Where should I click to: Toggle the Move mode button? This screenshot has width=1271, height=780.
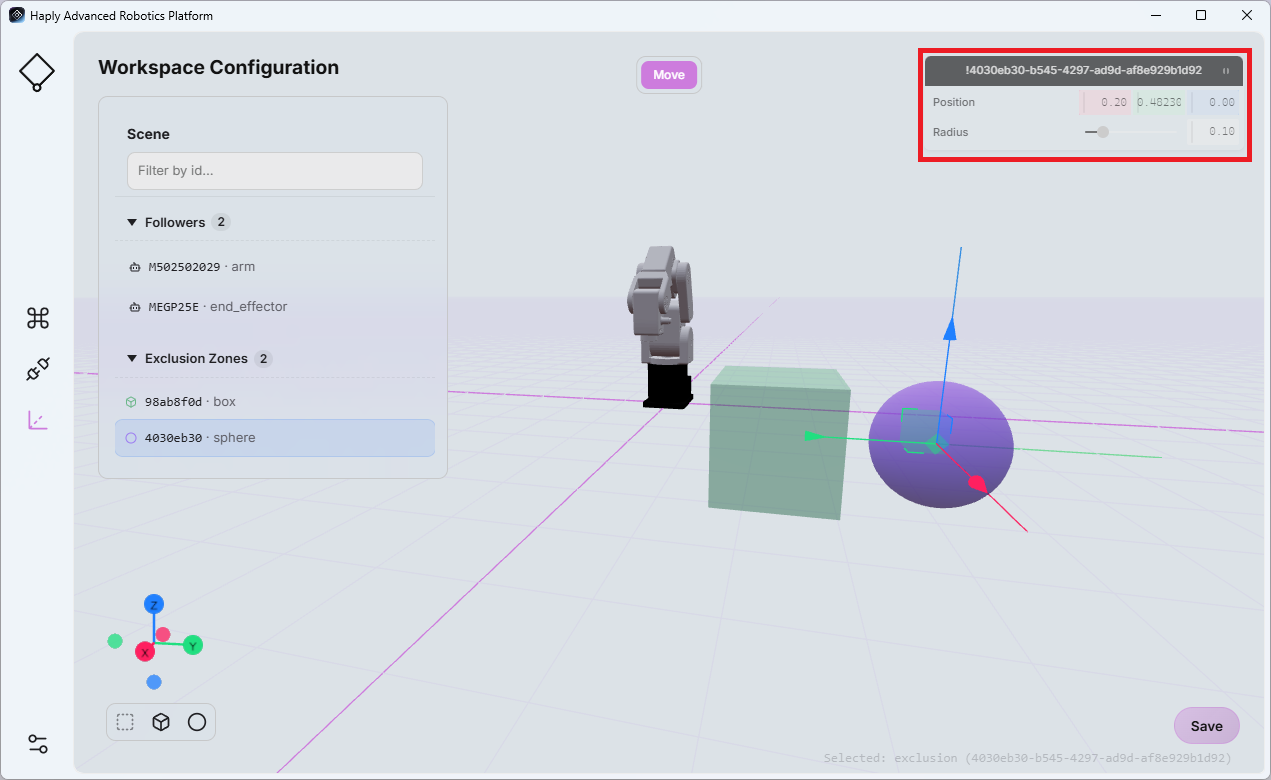669,75
